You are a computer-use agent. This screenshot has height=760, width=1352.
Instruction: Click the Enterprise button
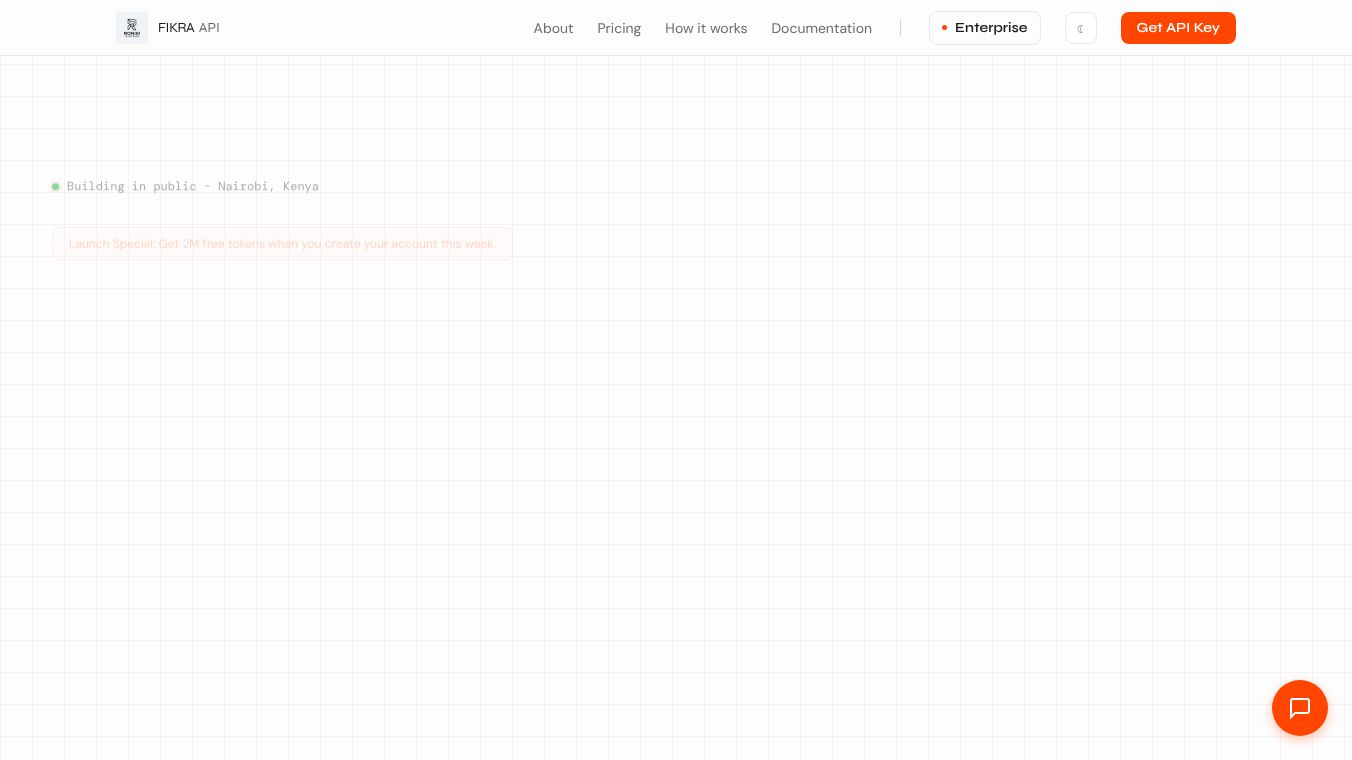(x=985, y=28)
